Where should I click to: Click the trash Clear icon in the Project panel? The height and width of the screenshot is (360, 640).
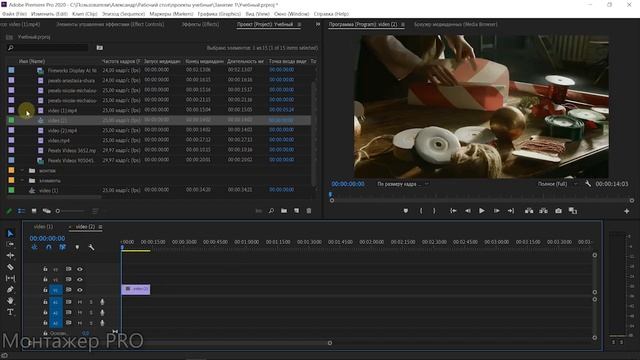[309, 211]
